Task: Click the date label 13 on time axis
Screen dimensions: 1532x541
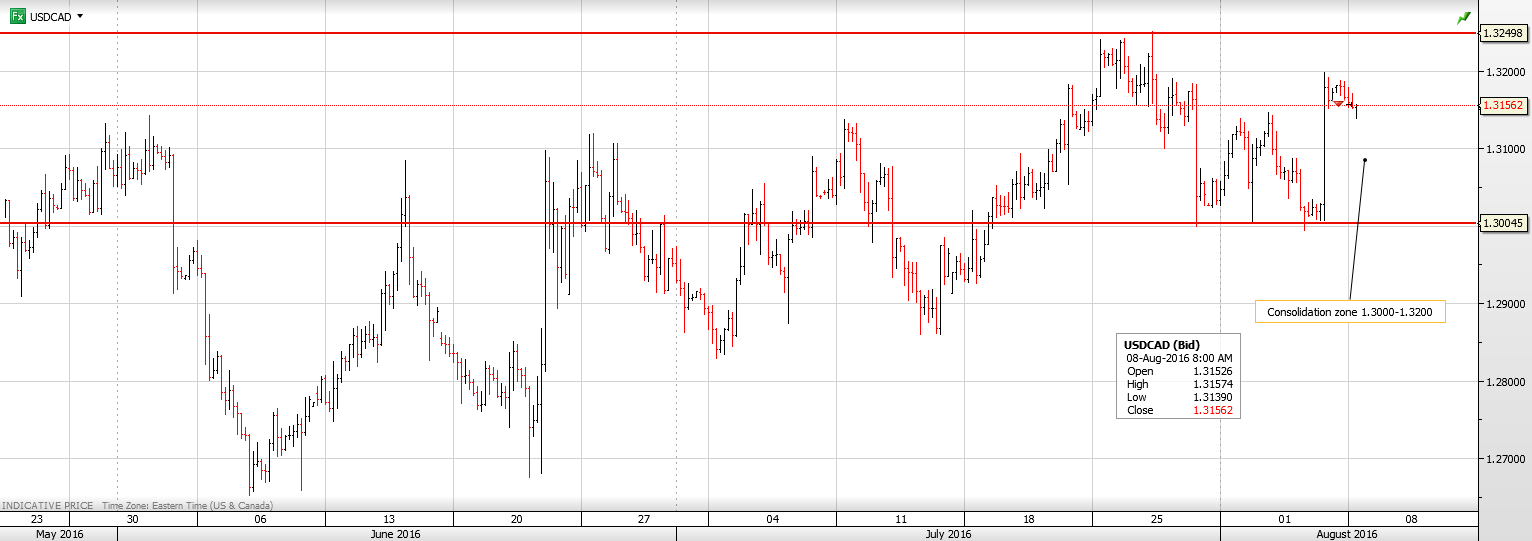Action: pos(389,520)
